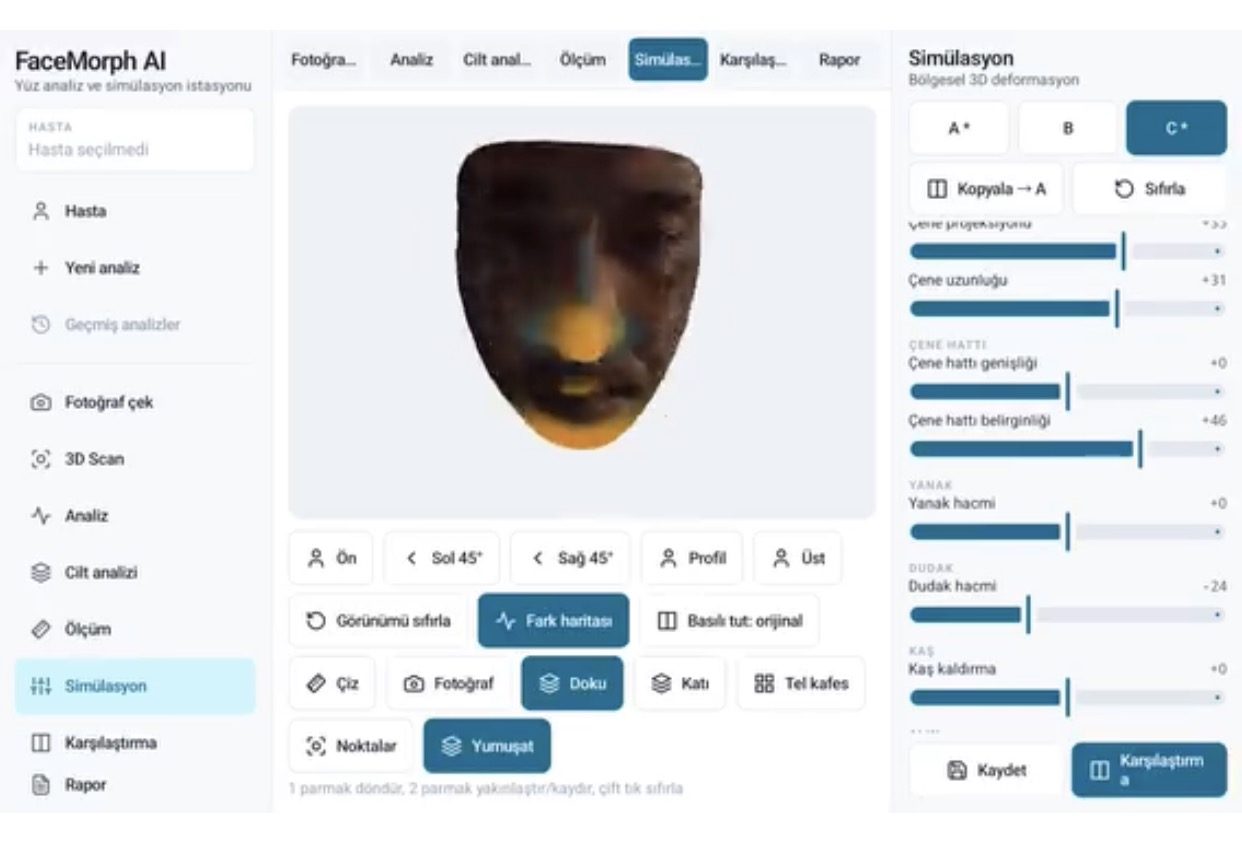Image resolution: width=1242 pixels, height=842 pixels.
Task: Toggle Yumuşat smoothing
Action: point(487,746)
